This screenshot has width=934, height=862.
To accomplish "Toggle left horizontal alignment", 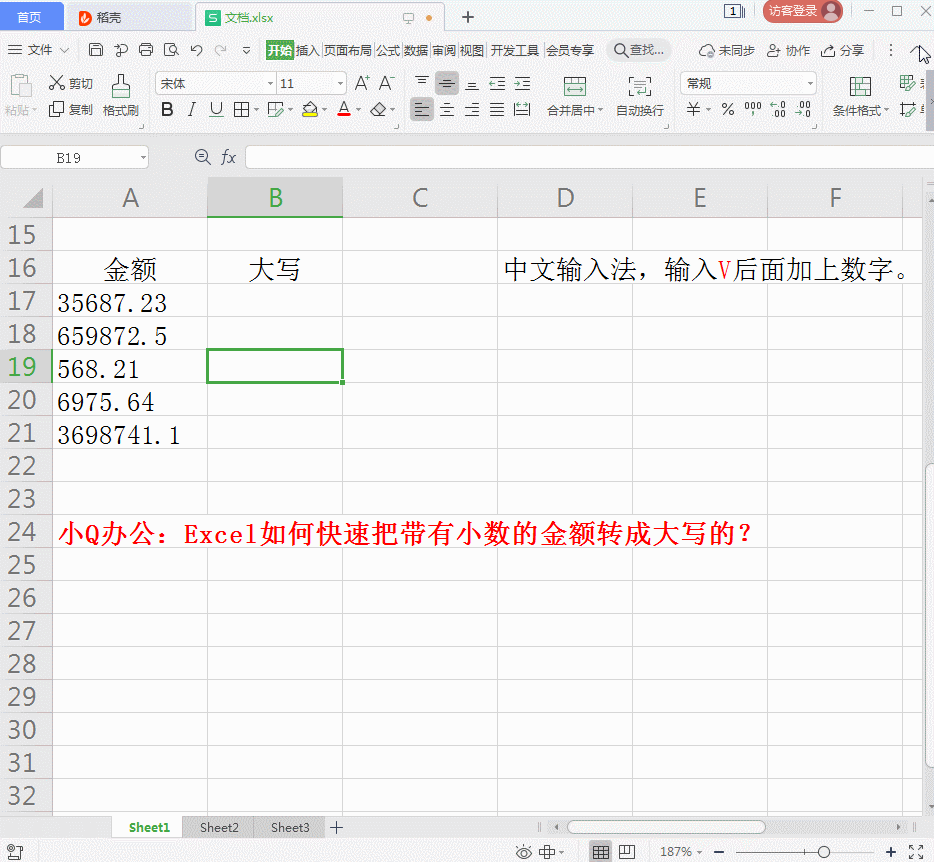I will tap(422, 110).
